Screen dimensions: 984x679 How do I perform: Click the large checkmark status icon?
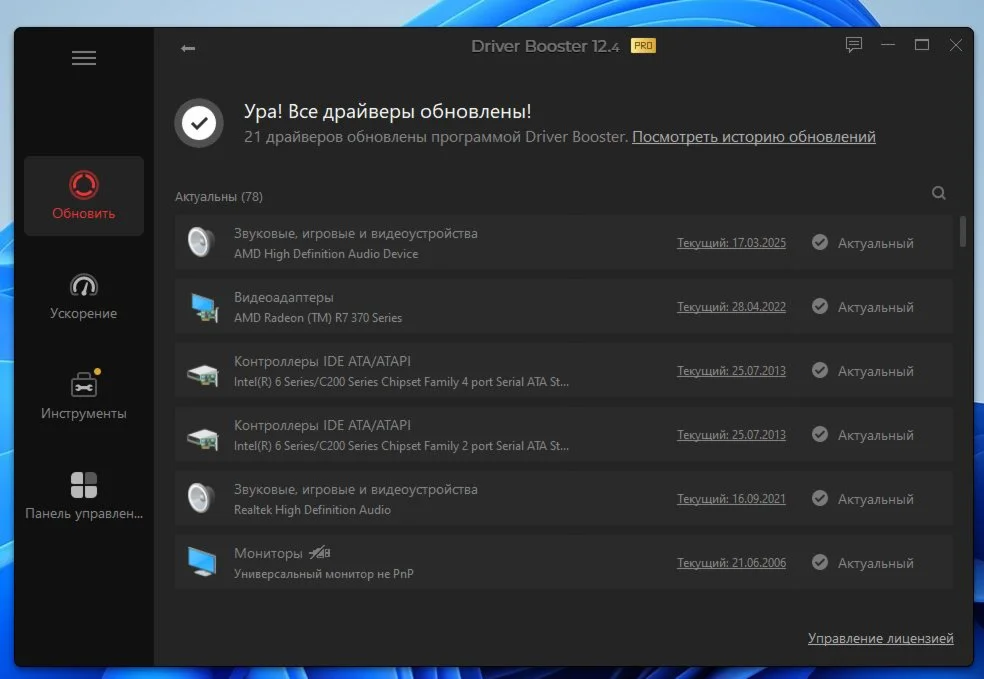[199, 123]
